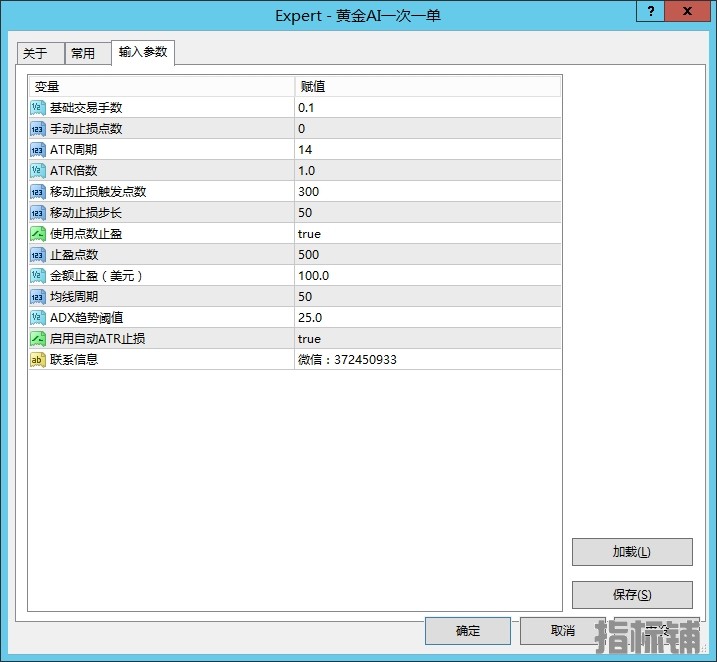Click the icon beside ATR倍数
Viewport: 717px width, 662px height.
coord(38,171)
